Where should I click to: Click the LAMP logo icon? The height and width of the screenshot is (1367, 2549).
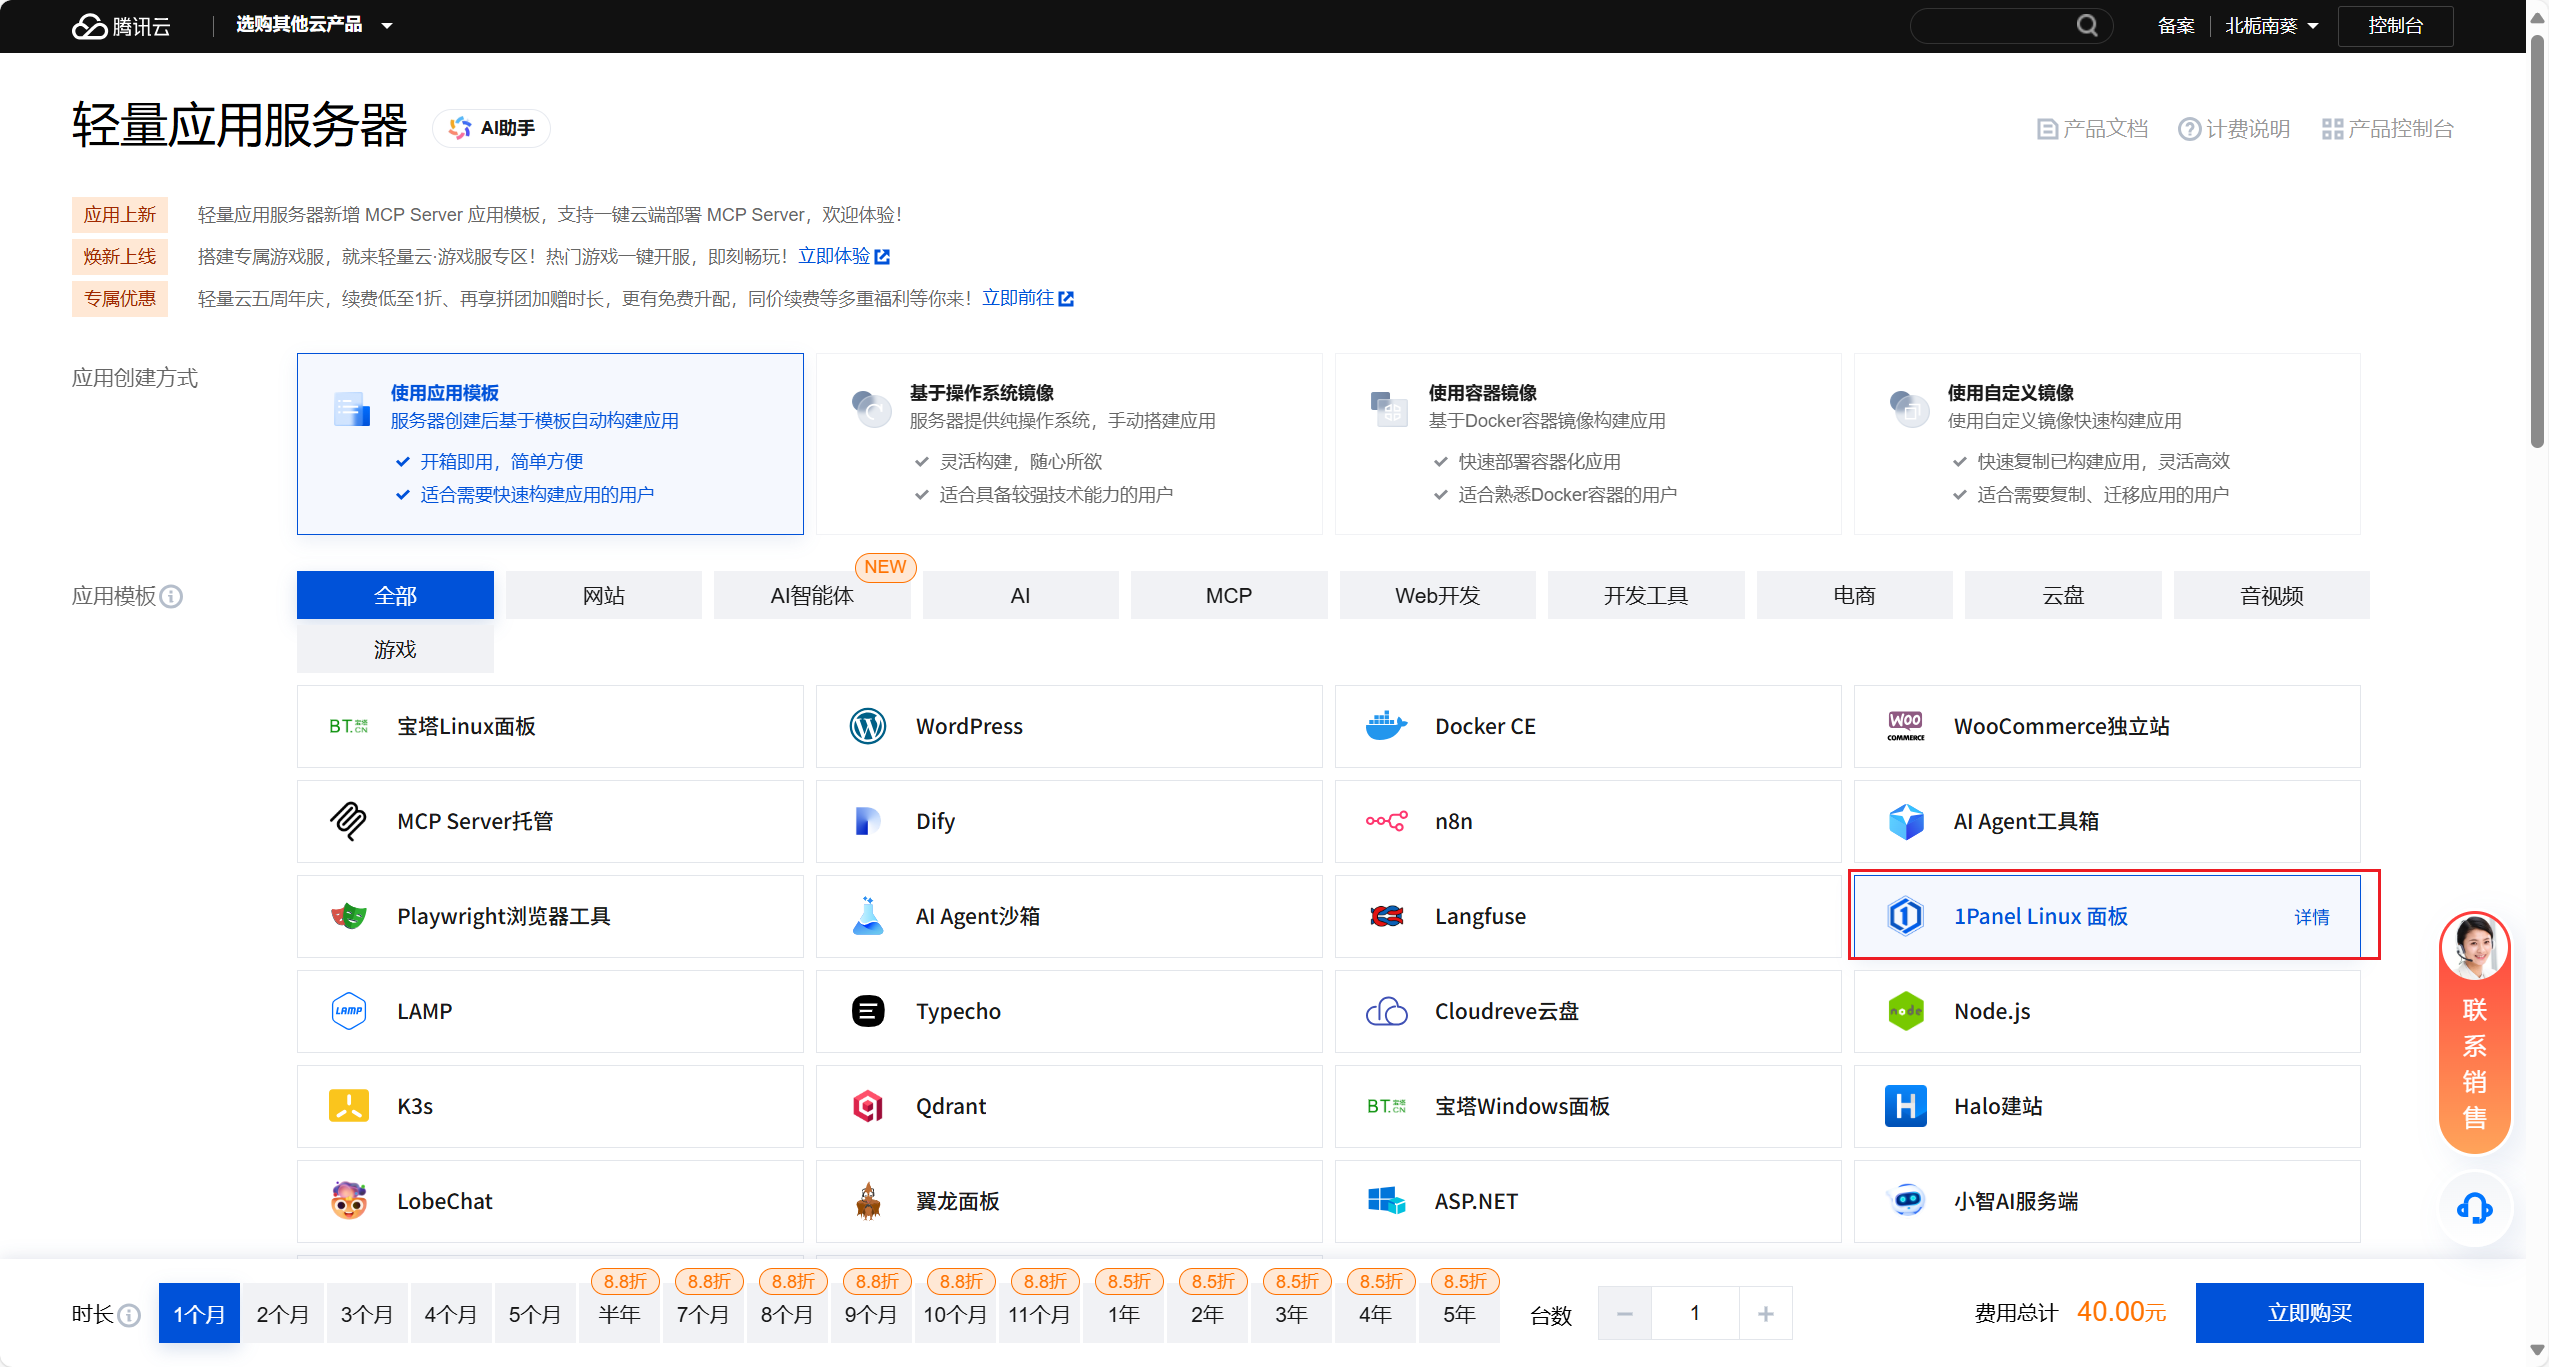[348, 1011]
